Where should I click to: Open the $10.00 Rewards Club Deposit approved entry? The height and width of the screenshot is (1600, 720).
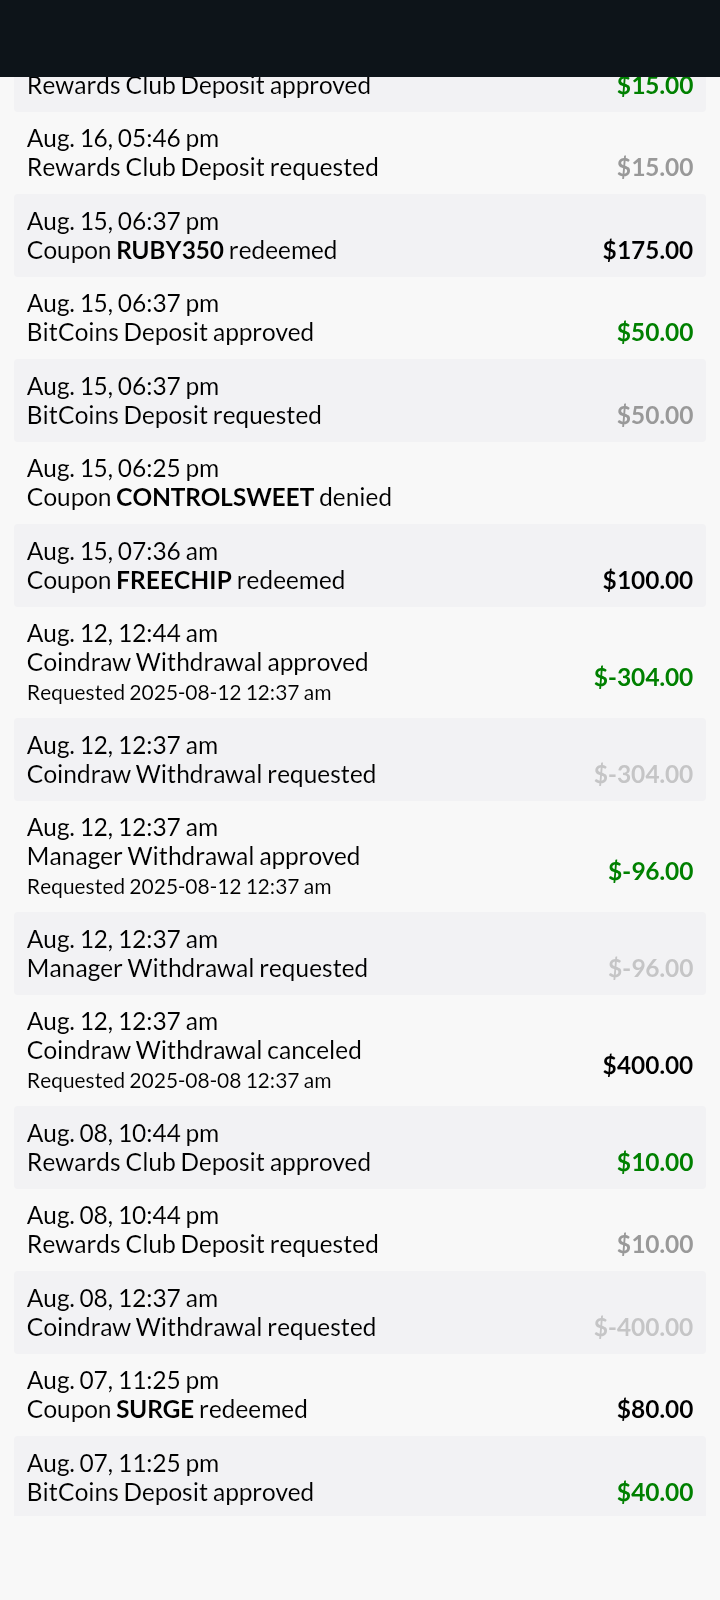point(360,1148)
